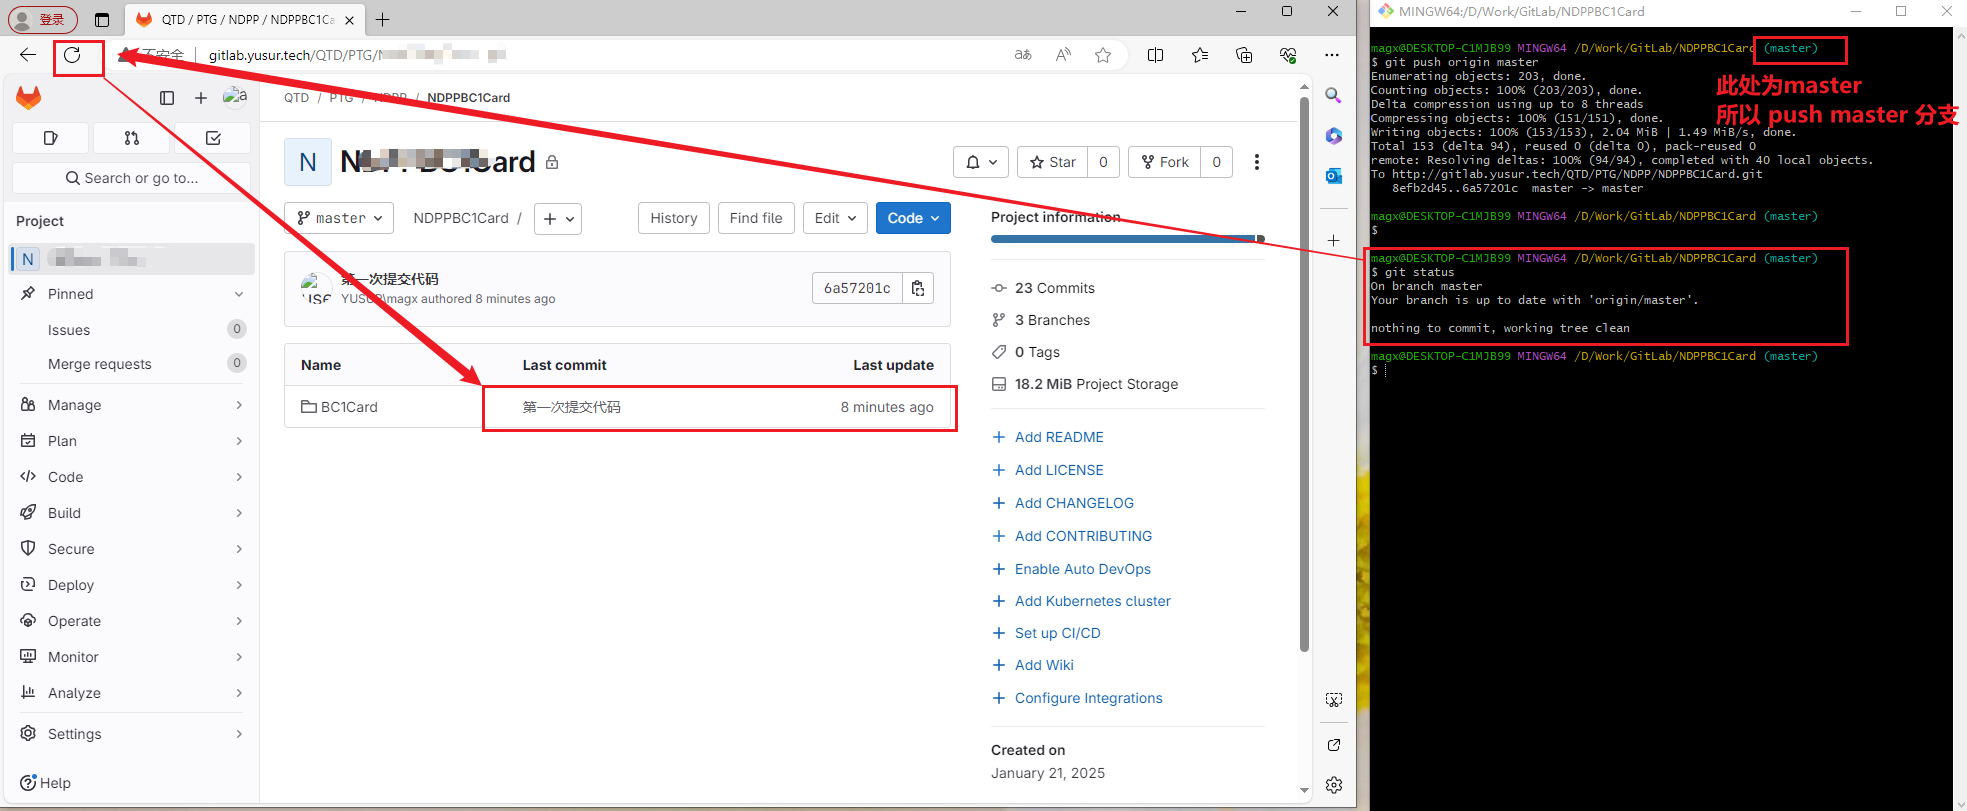Click the Find file button

click(x=756, y=218)
